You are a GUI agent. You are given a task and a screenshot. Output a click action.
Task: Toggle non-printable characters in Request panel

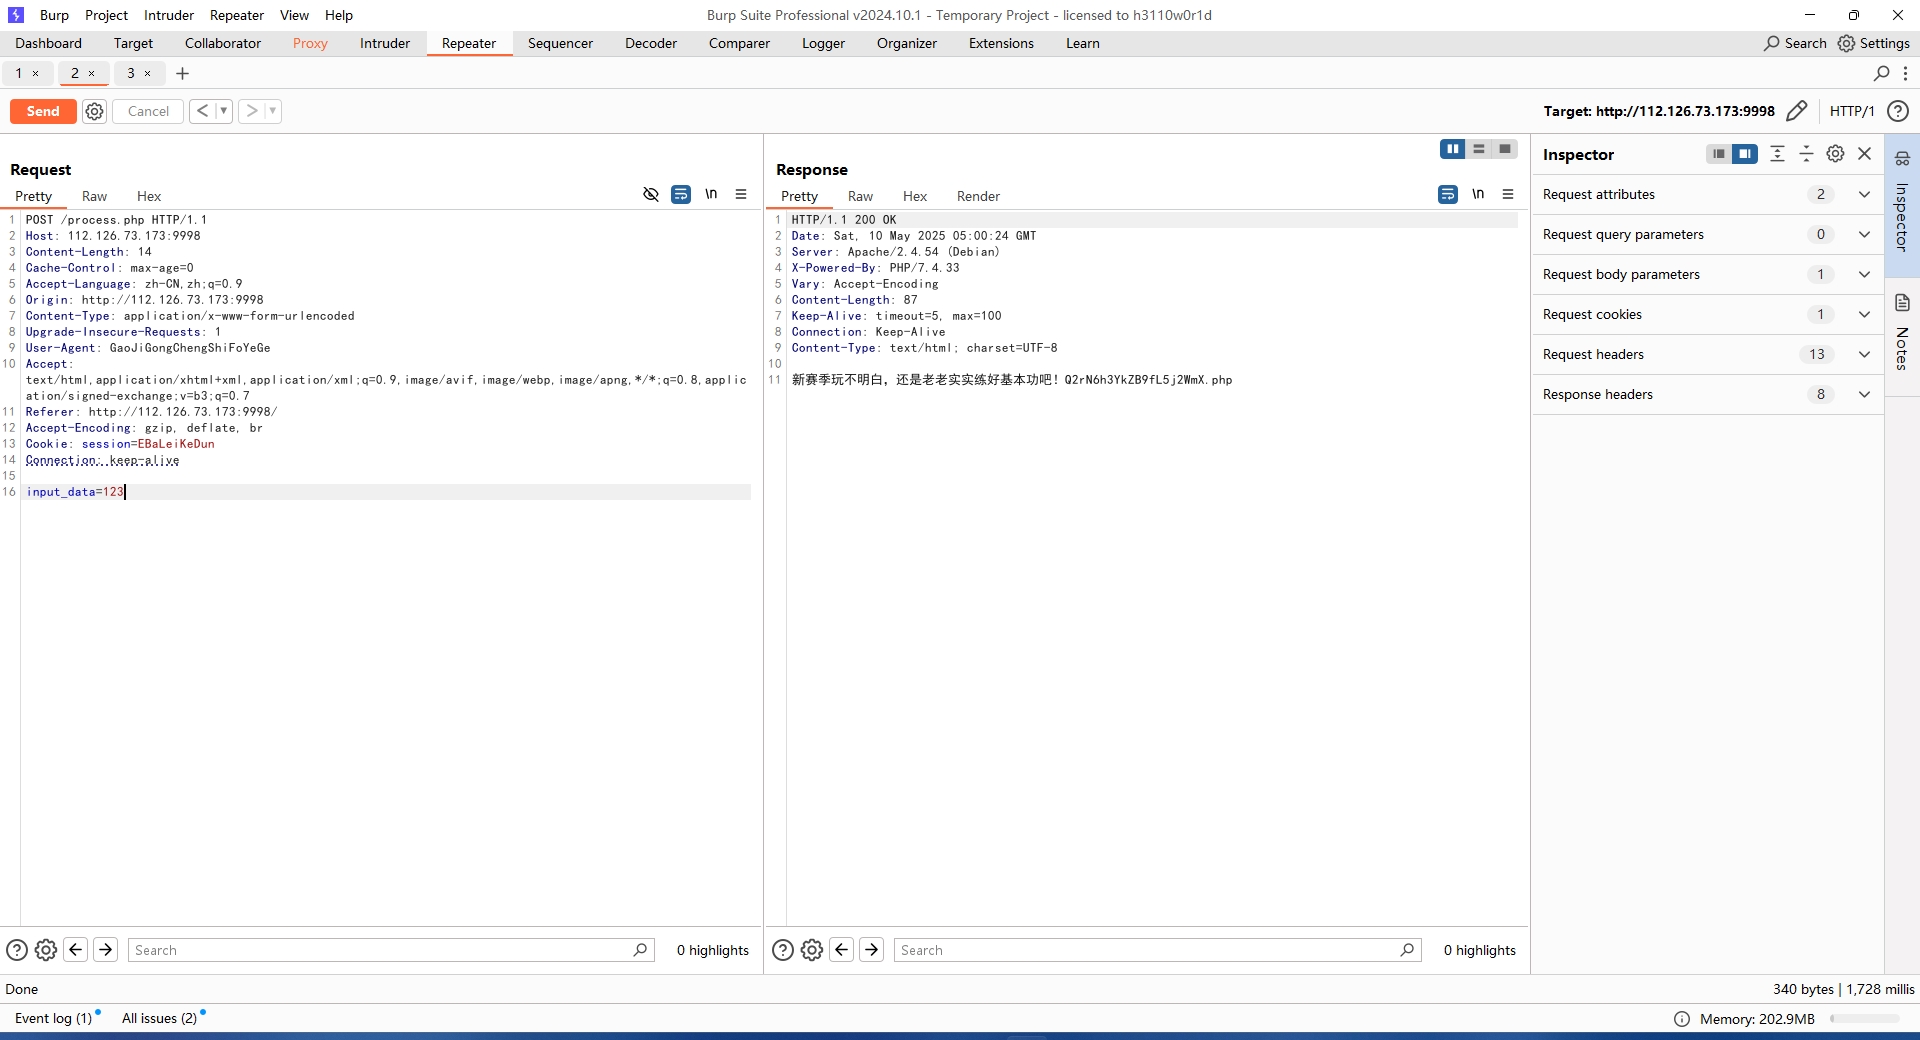coord(711,194)
